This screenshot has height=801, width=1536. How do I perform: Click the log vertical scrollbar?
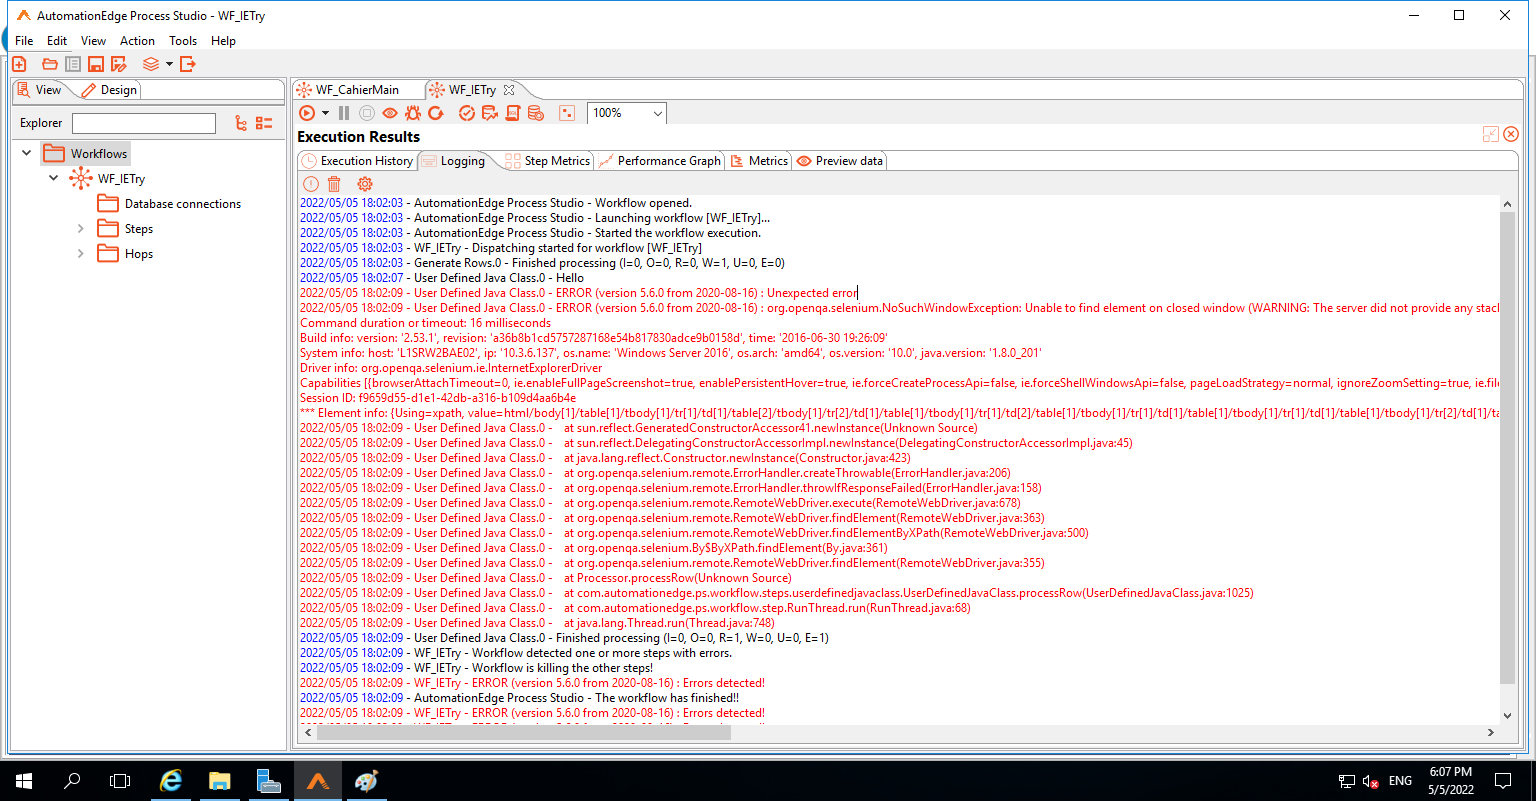point(1509,458)
